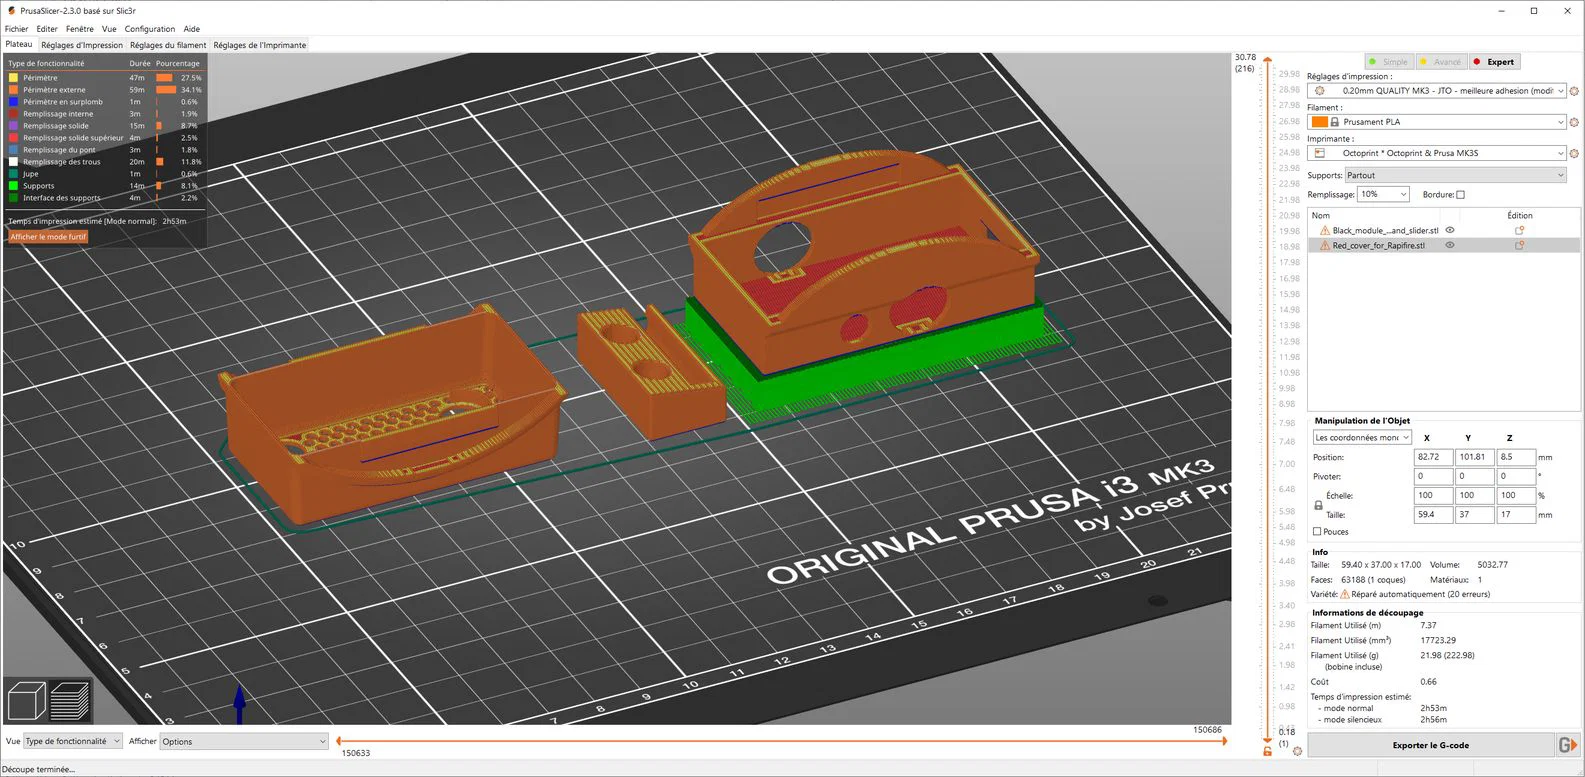Enable the Bordure checkbox
1585x777 pixels.
click(x=1460, y=195)
